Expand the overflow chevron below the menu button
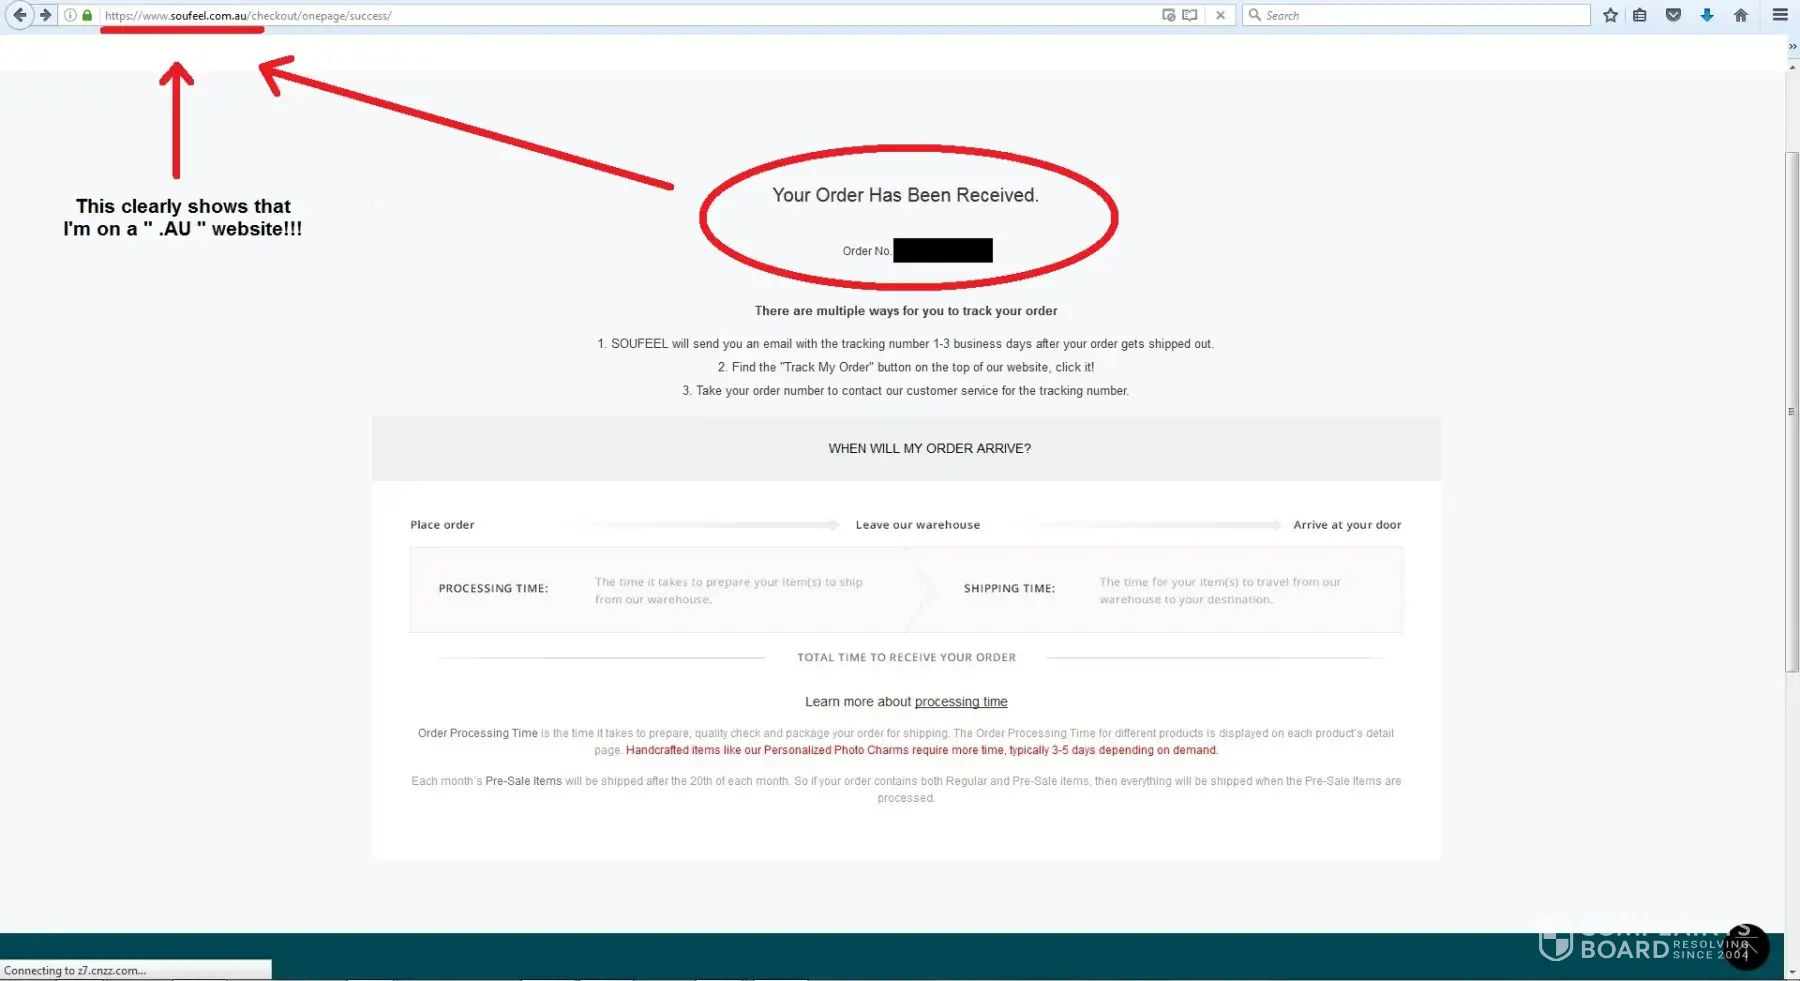The width and height of the screenshot is (1800, 981). pos(1792,46)
